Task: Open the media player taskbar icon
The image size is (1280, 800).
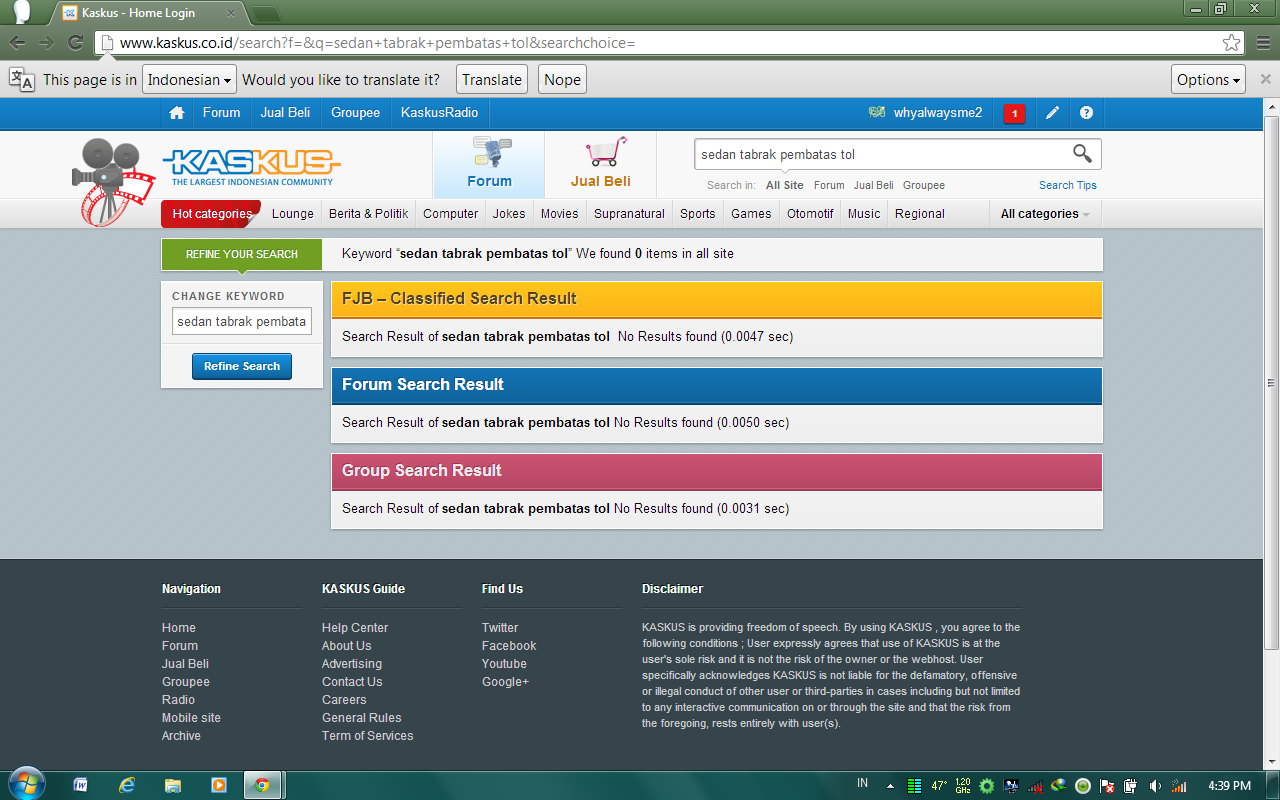Action: click(218, 785)
